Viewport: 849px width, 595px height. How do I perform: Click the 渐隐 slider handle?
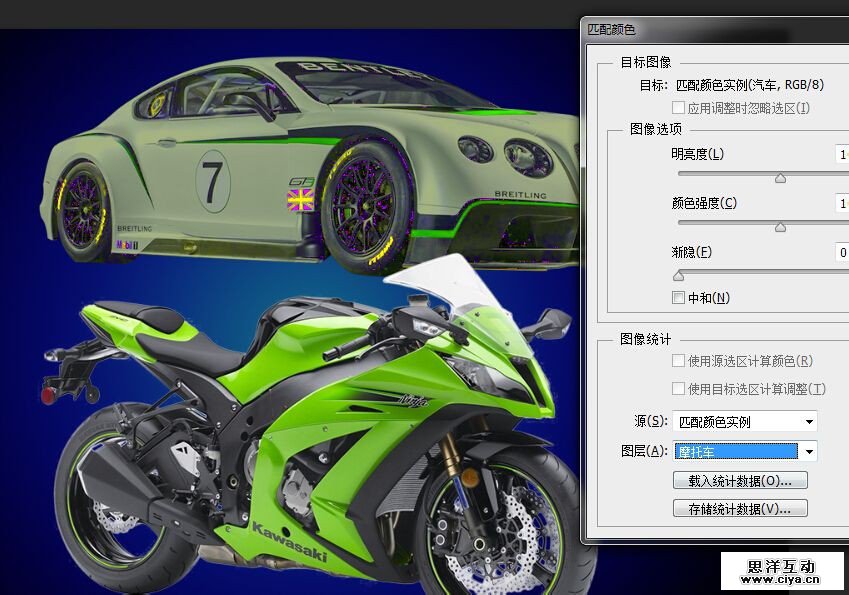point(679,275)
